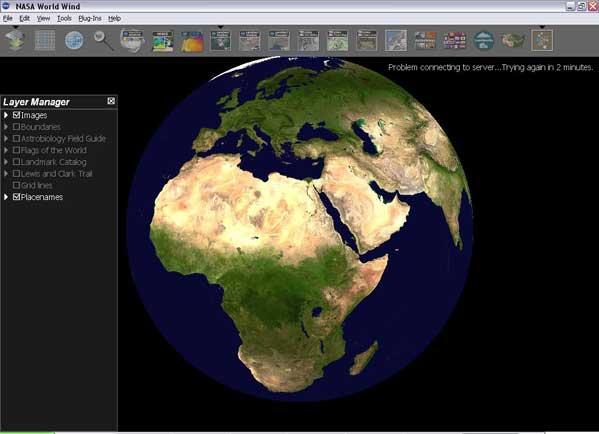
Task: Uncheck the Images layer checkbox
Action: click(x=16, y=115)
